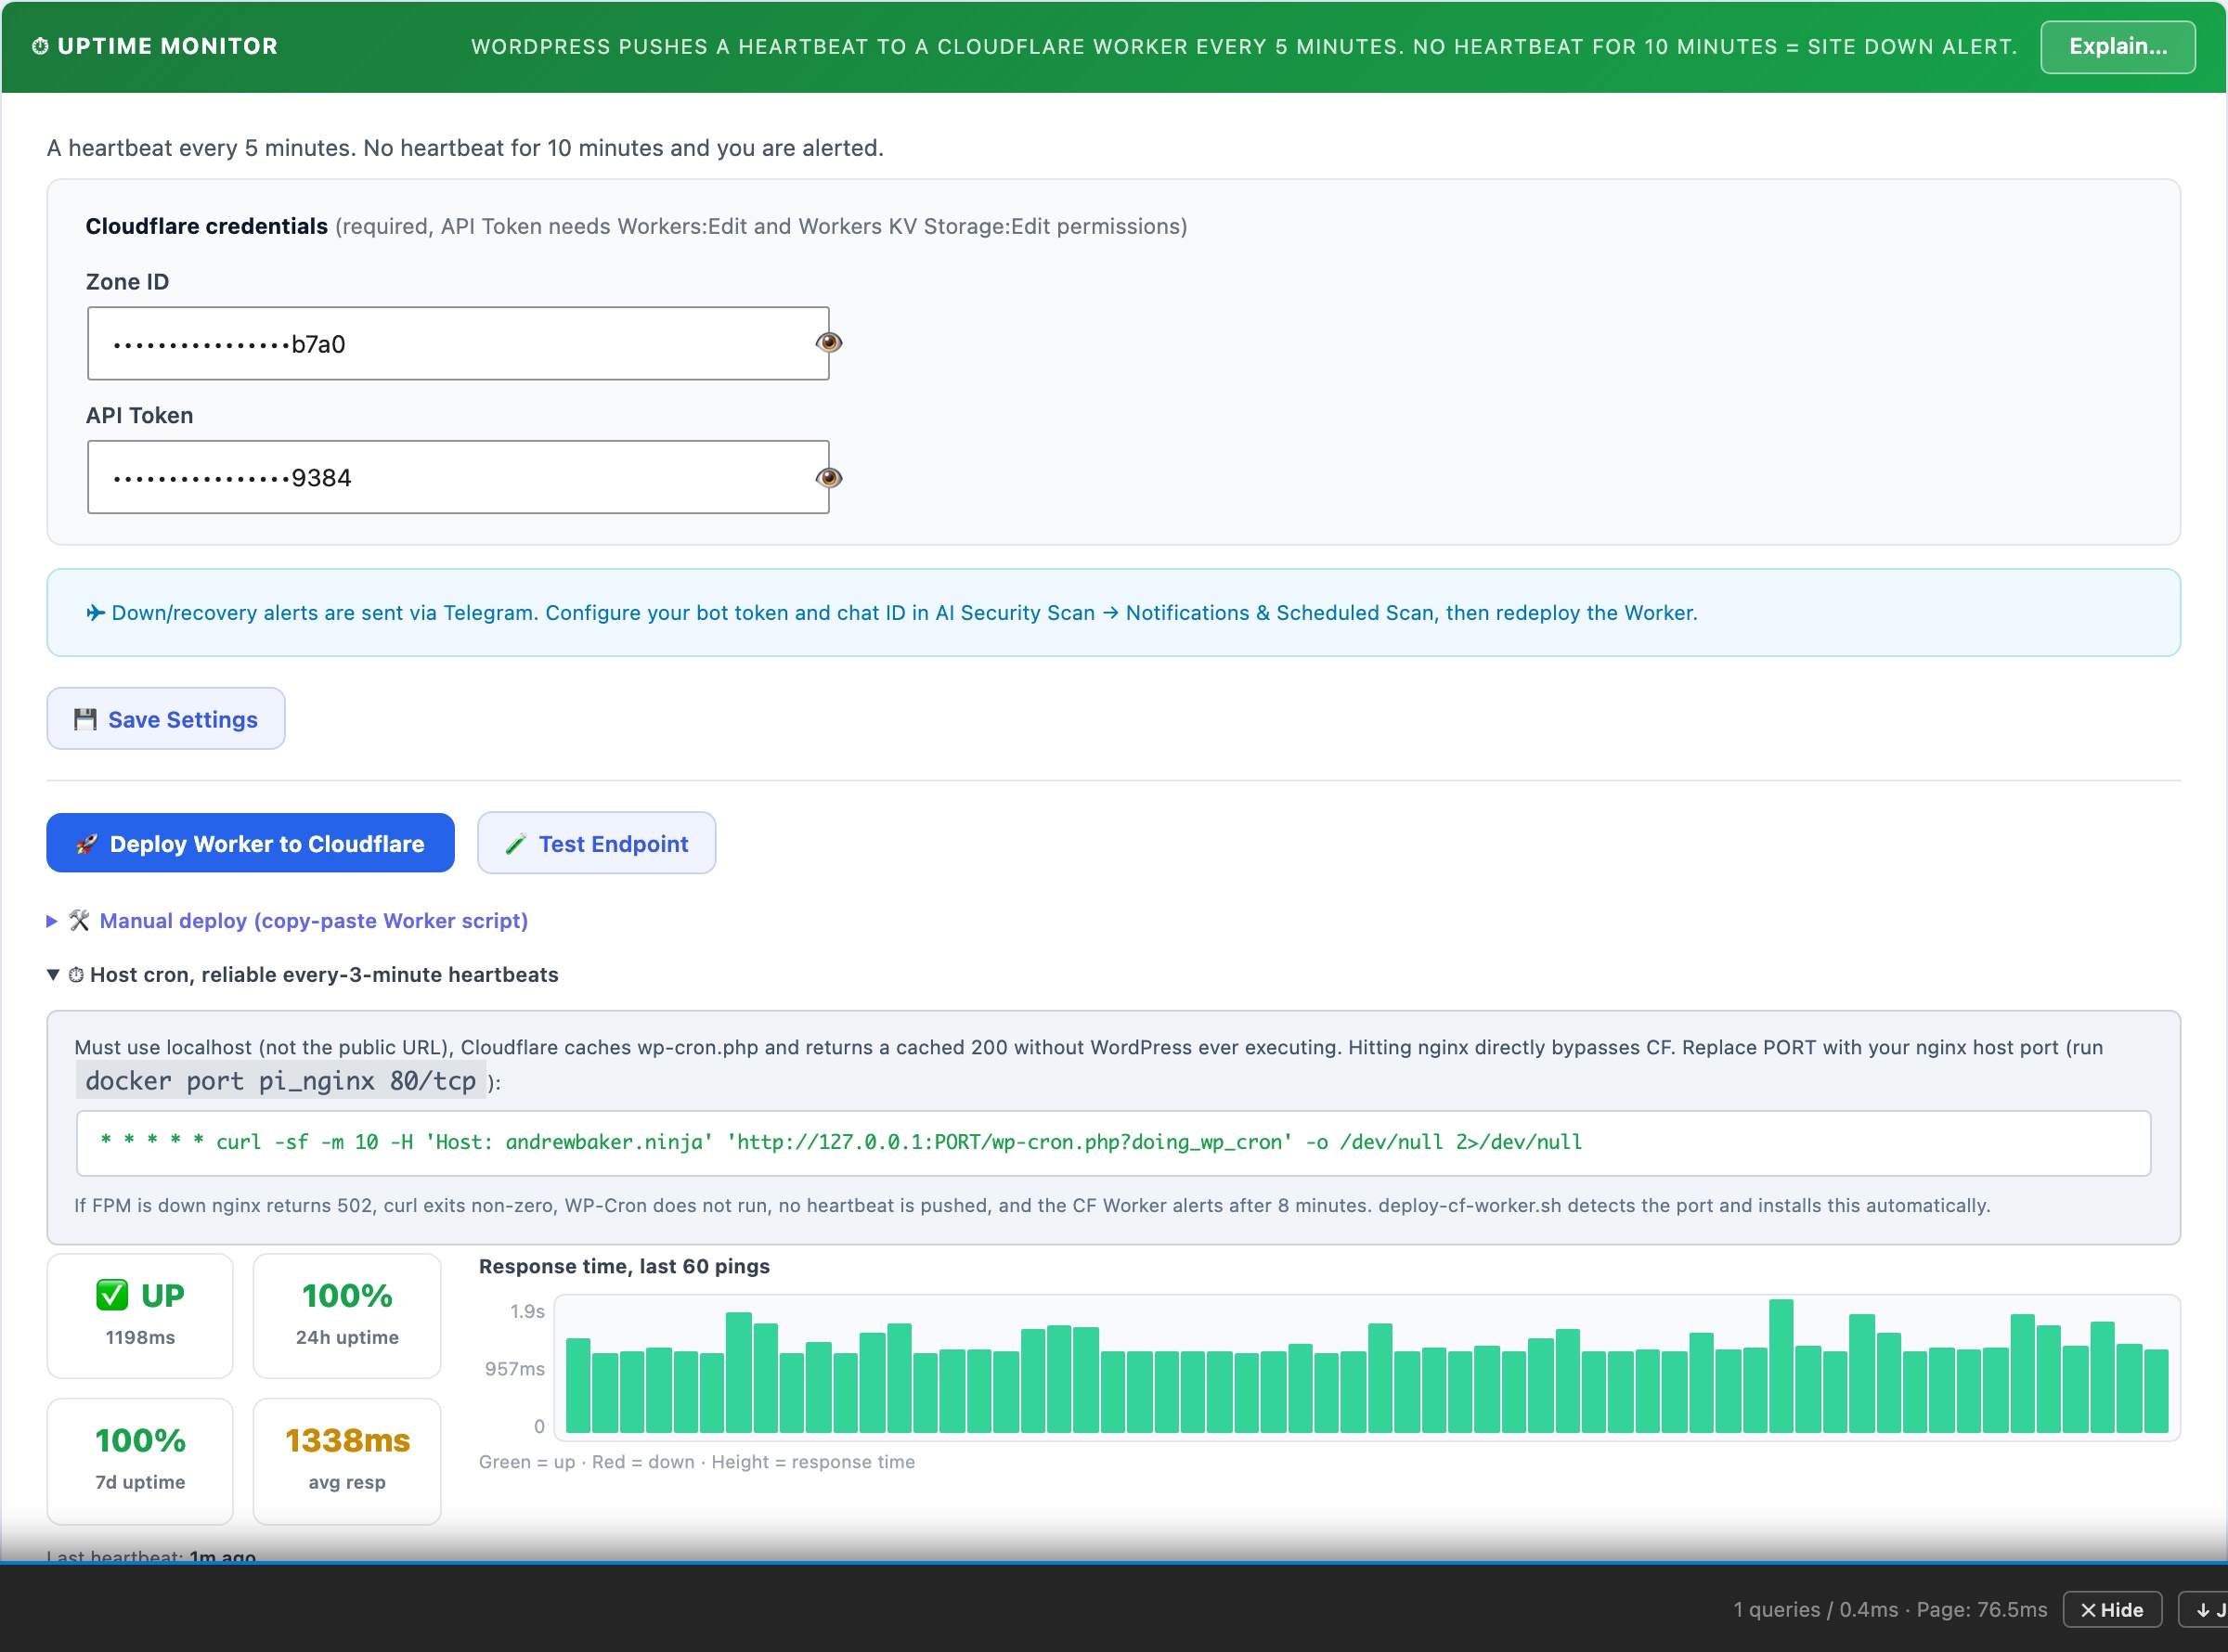
Task: Click the Save Settings button
Action: click(x=166, y=719)
